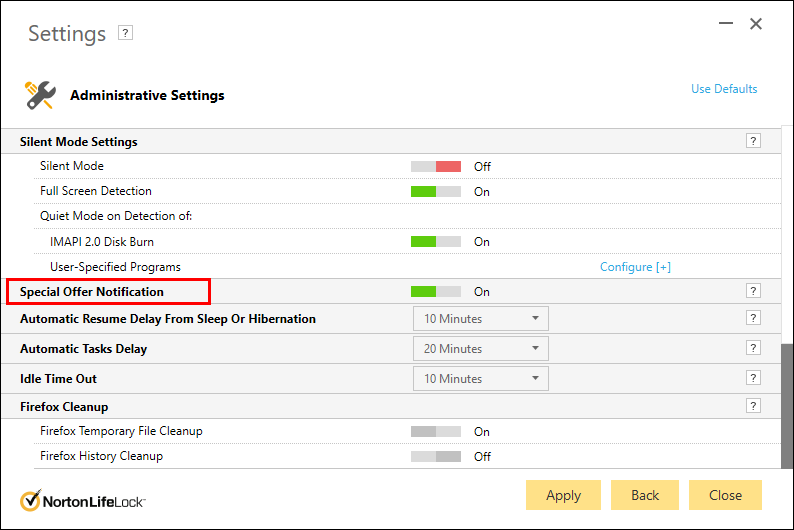Open Idle Time Out dropdown
794x530 pixels.
[480, 379]
